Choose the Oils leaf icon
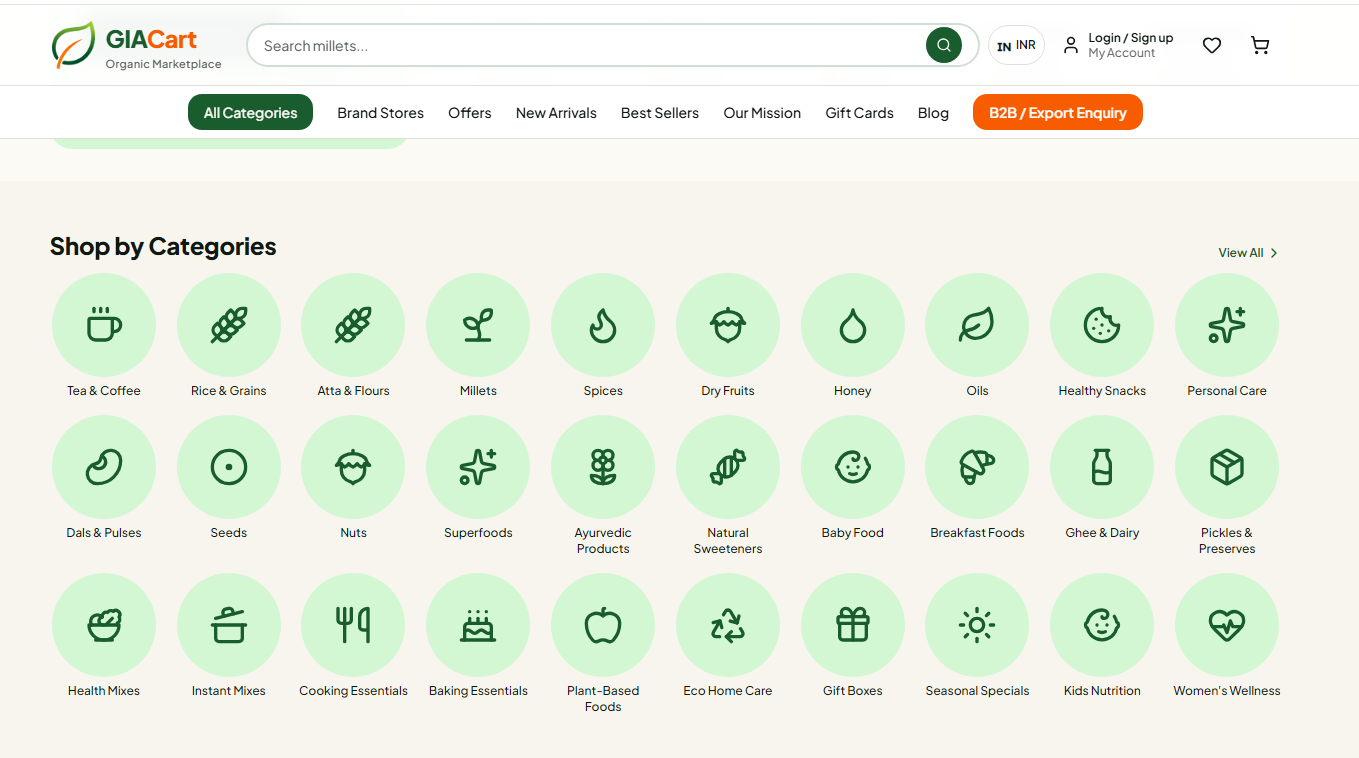 pos(977,325)
